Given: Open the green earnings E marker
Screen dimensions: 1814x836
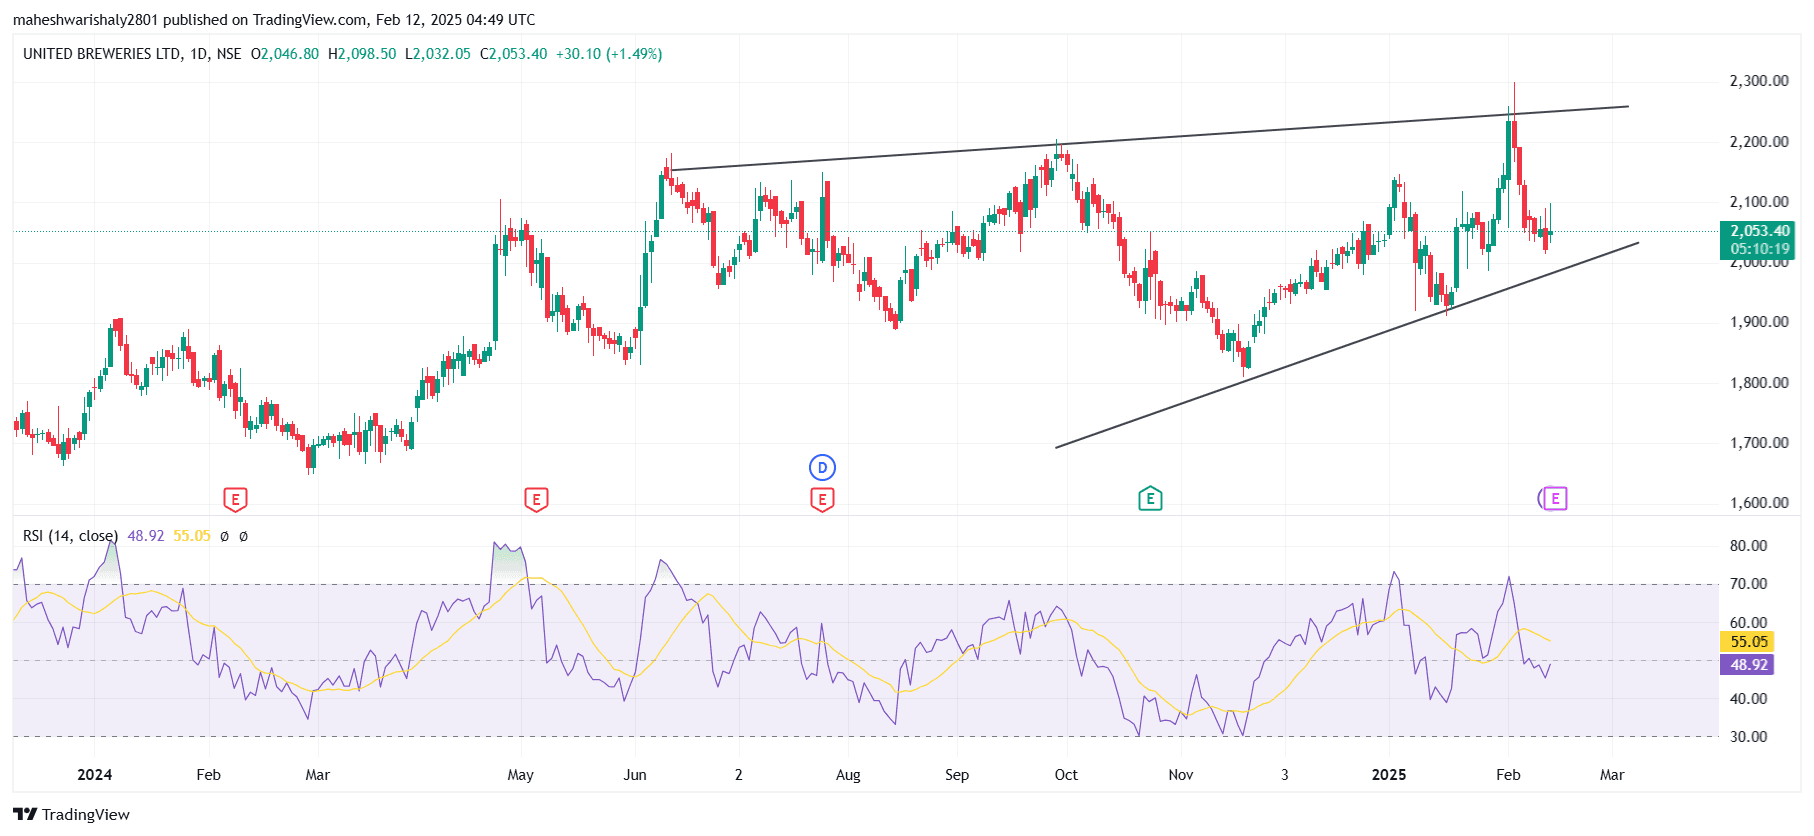Looking at the screenshot, I should (1150, 498).
